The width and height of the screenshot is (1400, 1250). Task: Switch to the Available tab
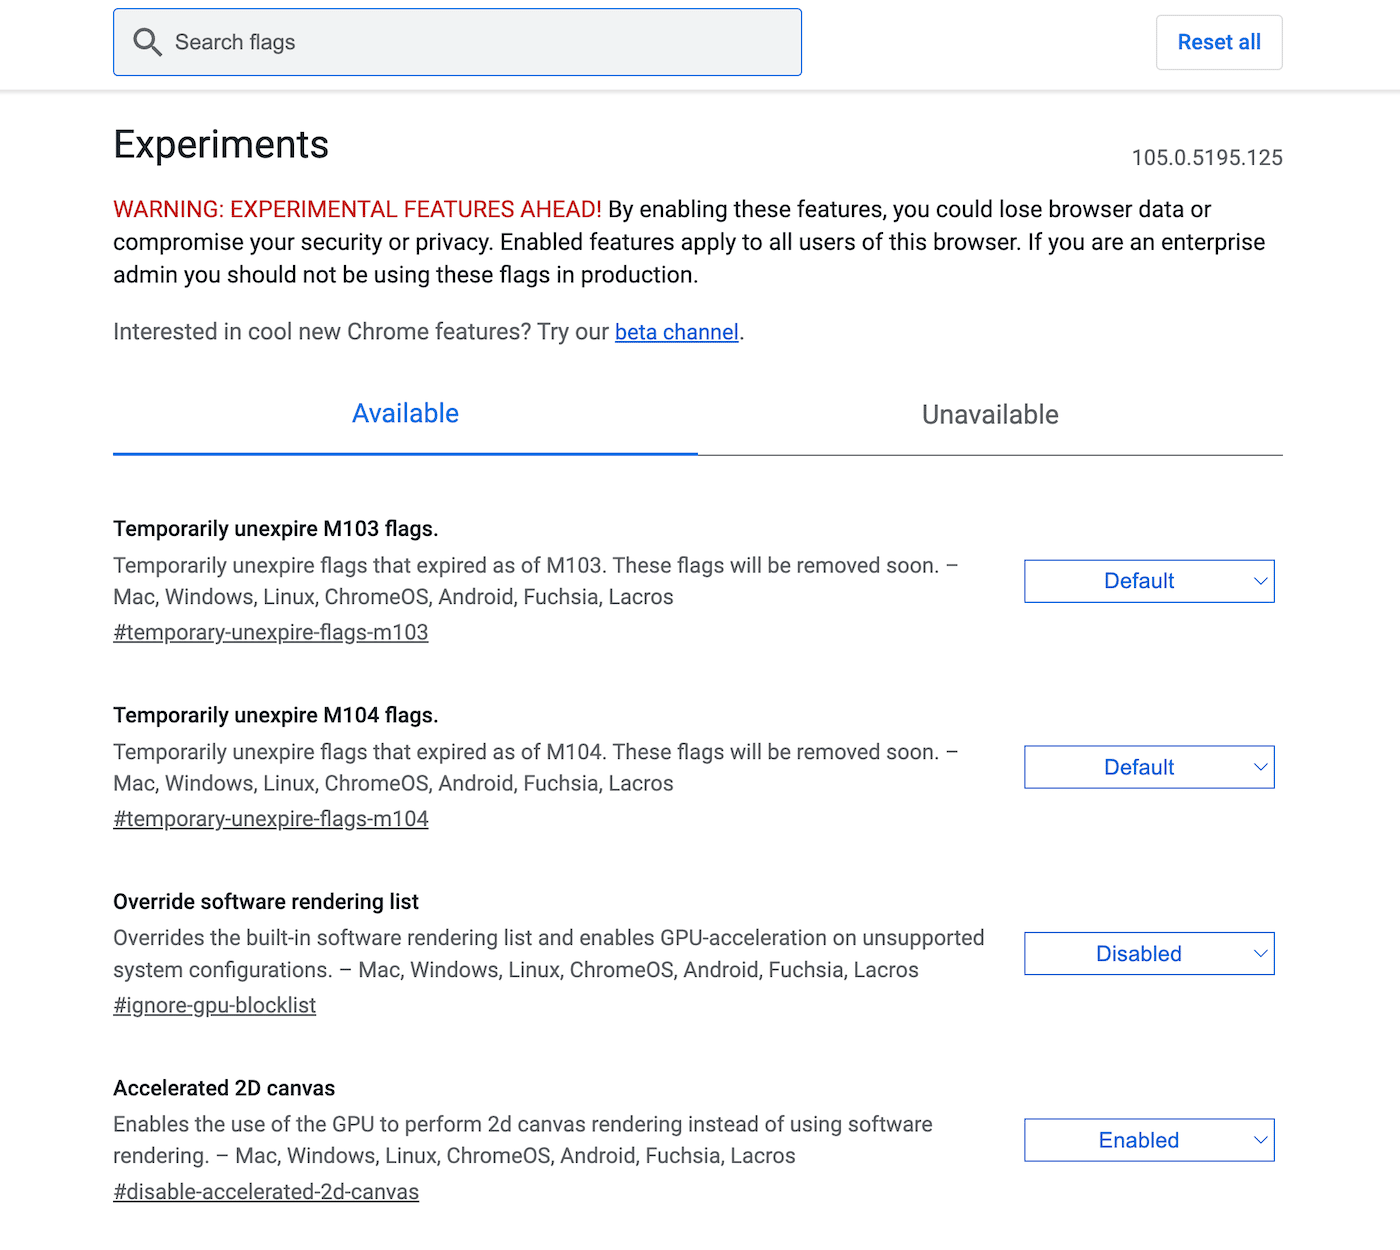[405, 414]
